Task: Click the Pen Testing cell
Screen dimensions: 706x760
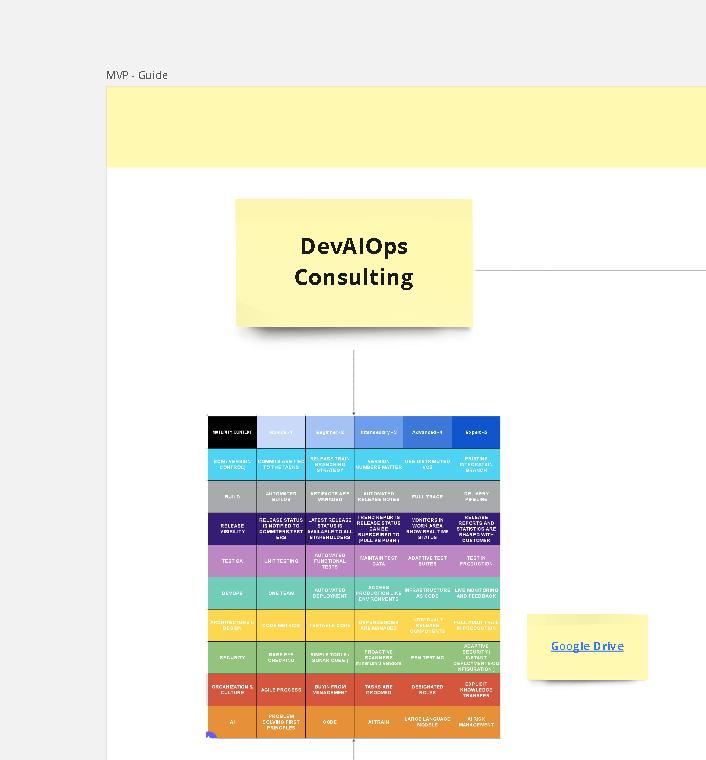Action: pos(427,658)
